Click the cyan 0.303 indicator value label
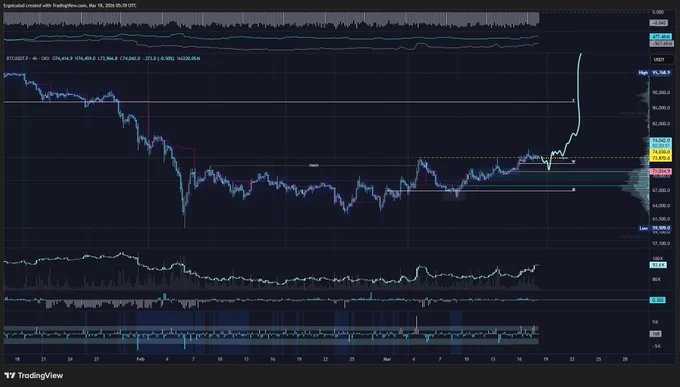 (658, 300)
